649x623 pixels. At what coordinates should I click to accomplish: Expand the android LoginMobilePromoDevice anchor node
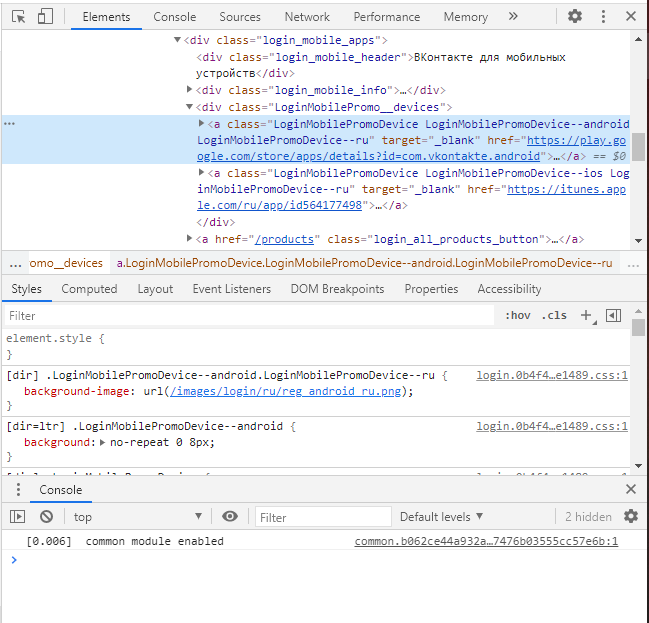point(201,123)
